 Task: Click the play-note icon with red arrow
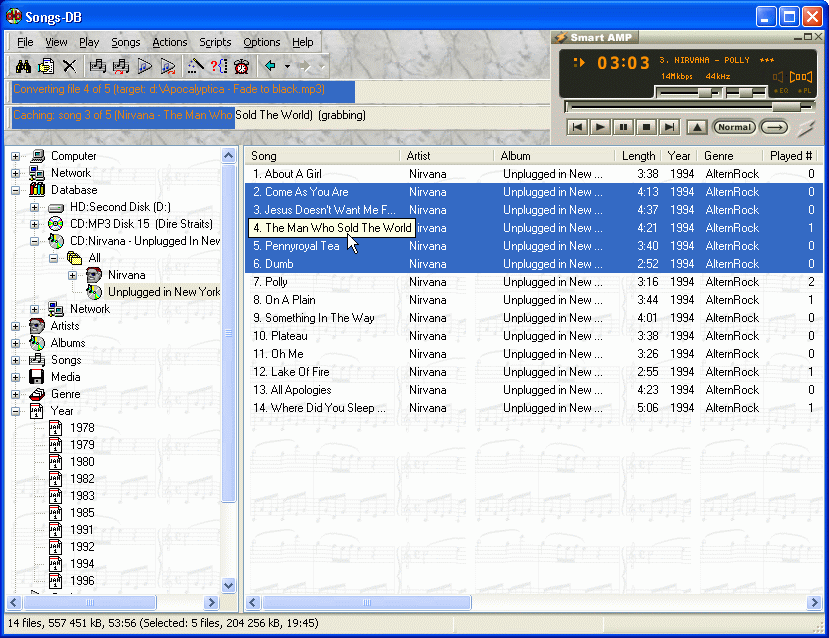tap(168, 66)
